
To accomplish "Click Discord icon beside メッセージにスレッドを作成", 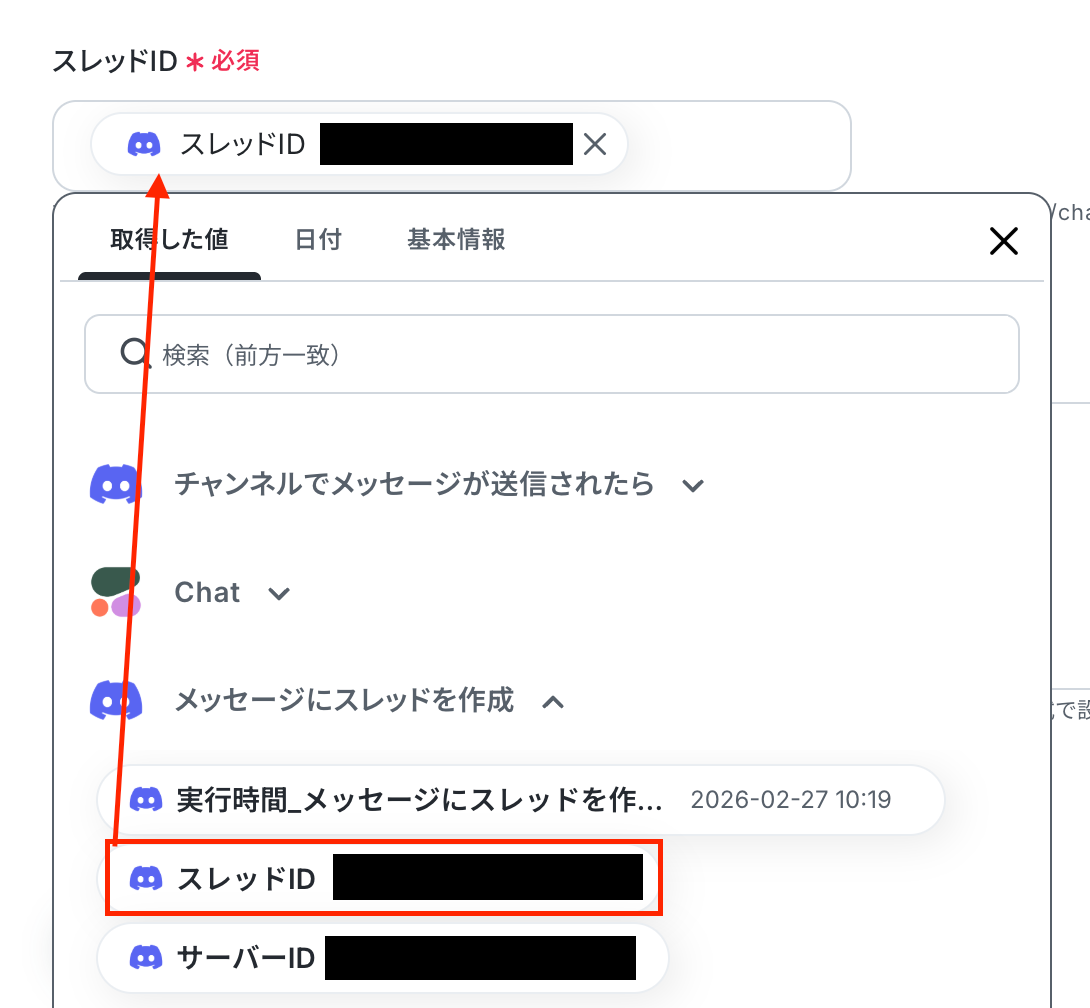I will click(x=116, y=700).
